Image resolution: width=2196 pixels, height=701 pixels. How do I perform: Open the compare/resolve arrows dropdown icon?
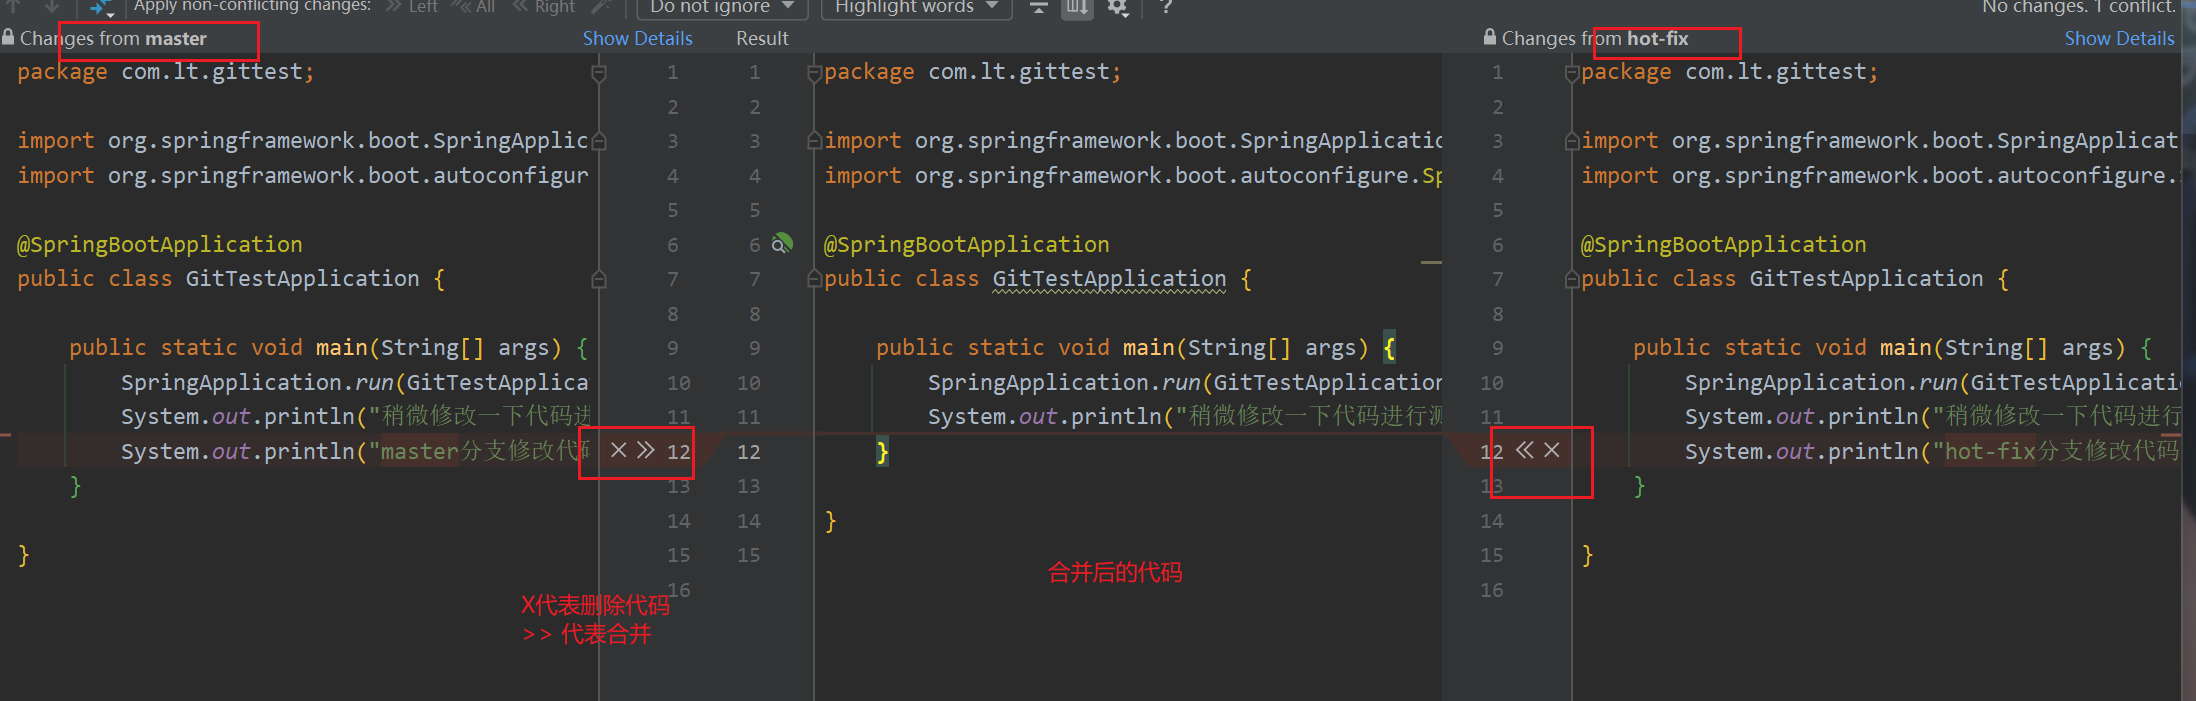coord(101,7)
